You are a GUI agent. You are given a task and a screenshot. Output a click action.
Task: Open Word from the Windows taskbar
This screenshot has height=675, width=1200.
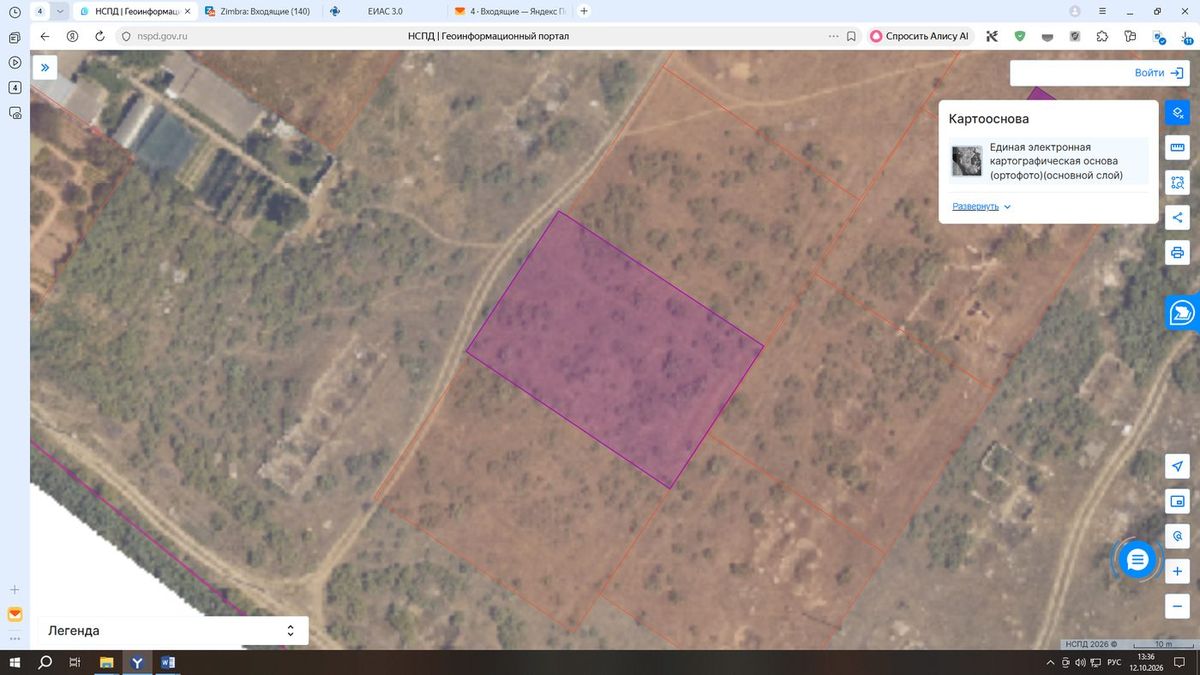point(167,662)
